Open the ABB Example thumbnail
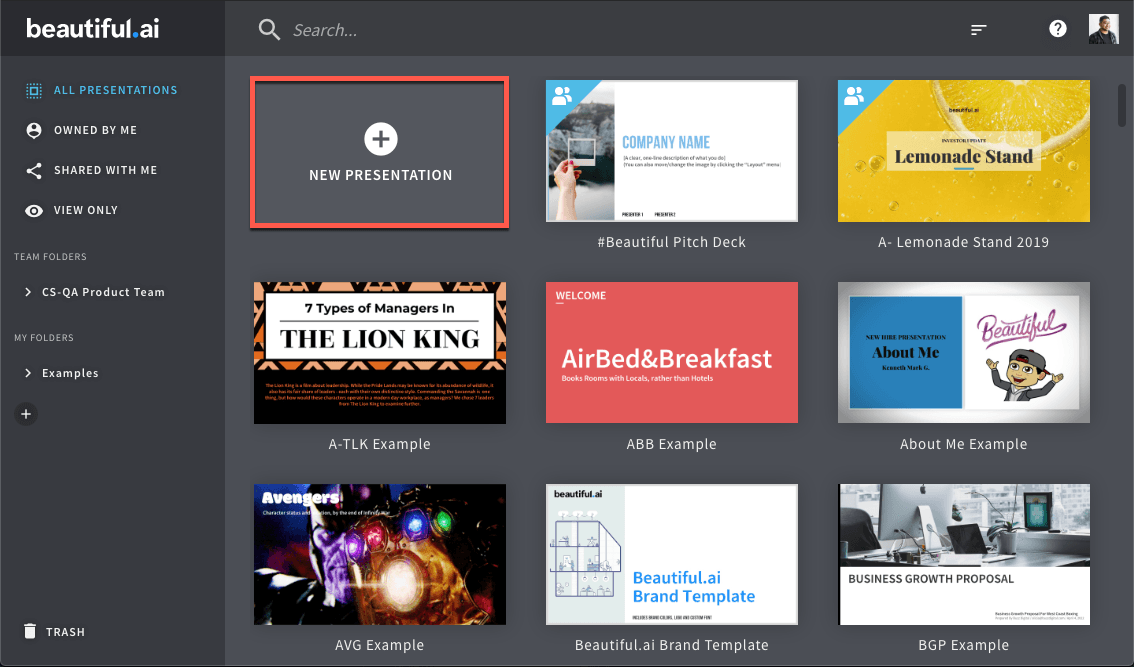The width and height of the screenshot is (1134, 667). (x=671, y=353)
